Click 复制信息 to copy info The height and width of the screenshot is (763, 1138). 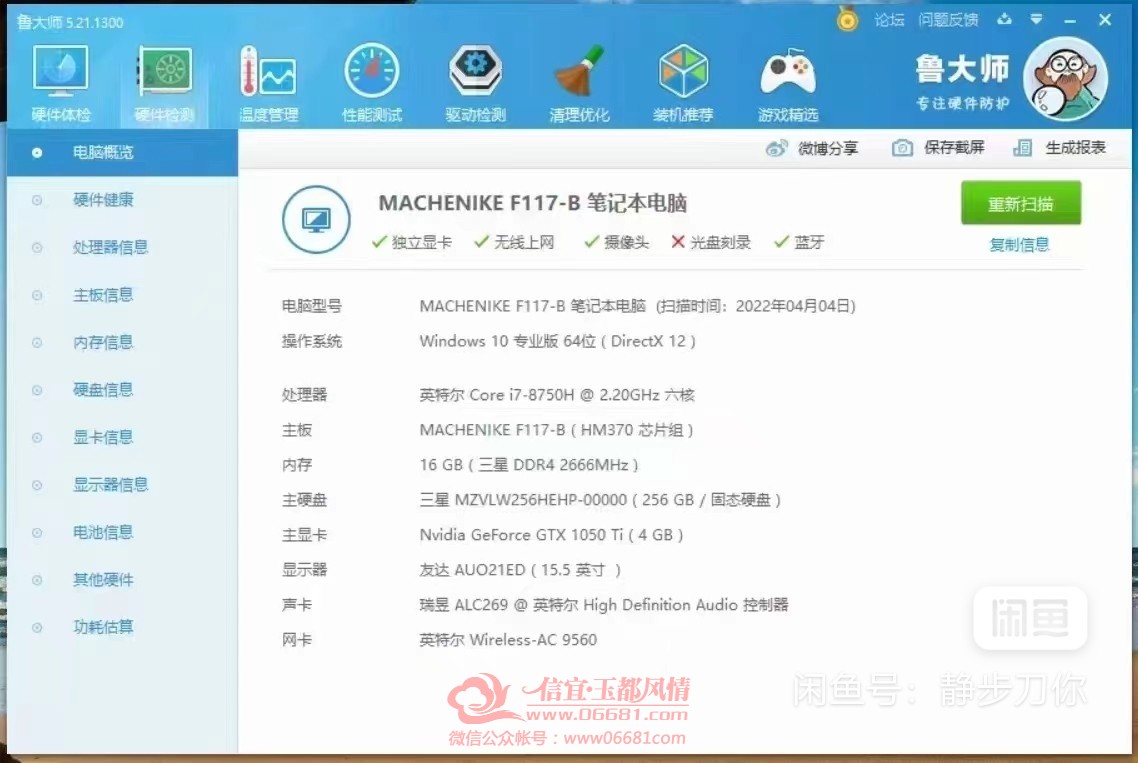pos(1019,245)
